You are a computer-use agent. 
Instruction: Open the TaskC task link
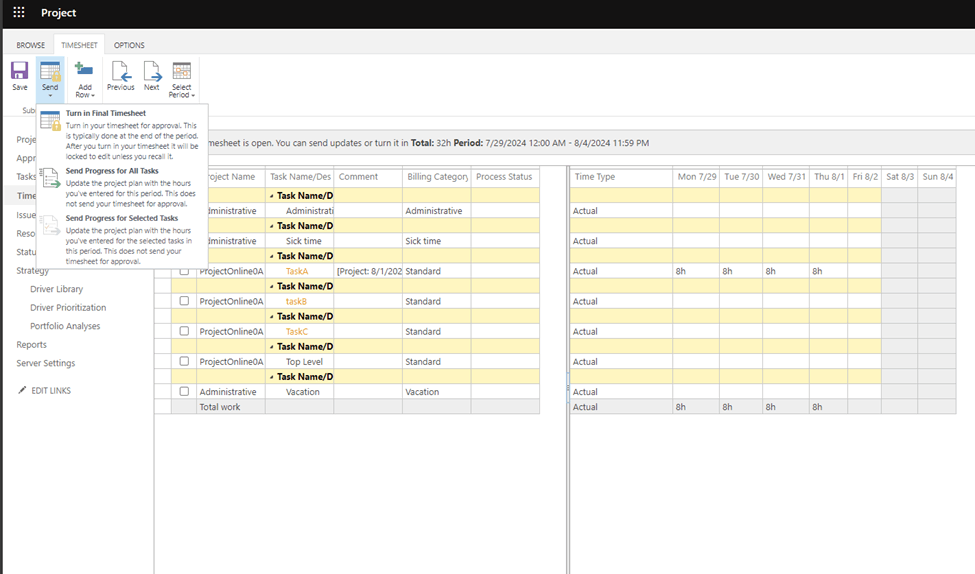(x=297, y=331)
